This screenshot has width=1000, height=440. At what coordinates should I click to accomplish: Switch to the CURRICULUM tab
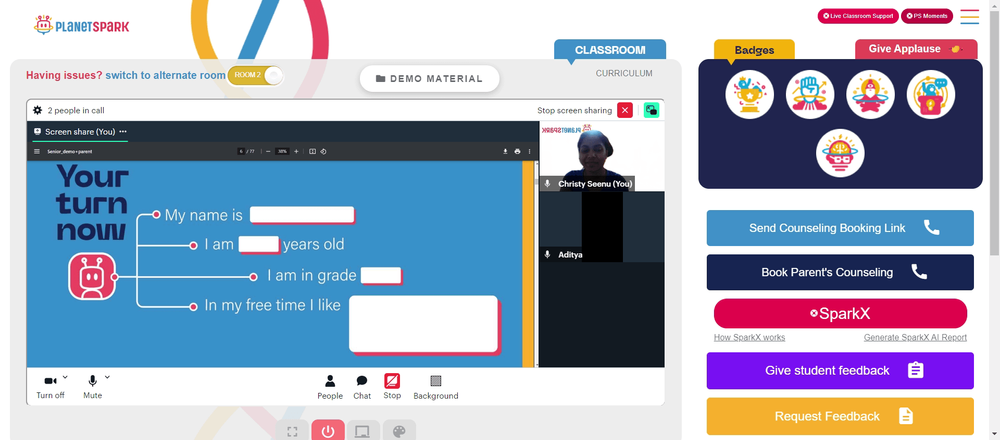[624, 73]
